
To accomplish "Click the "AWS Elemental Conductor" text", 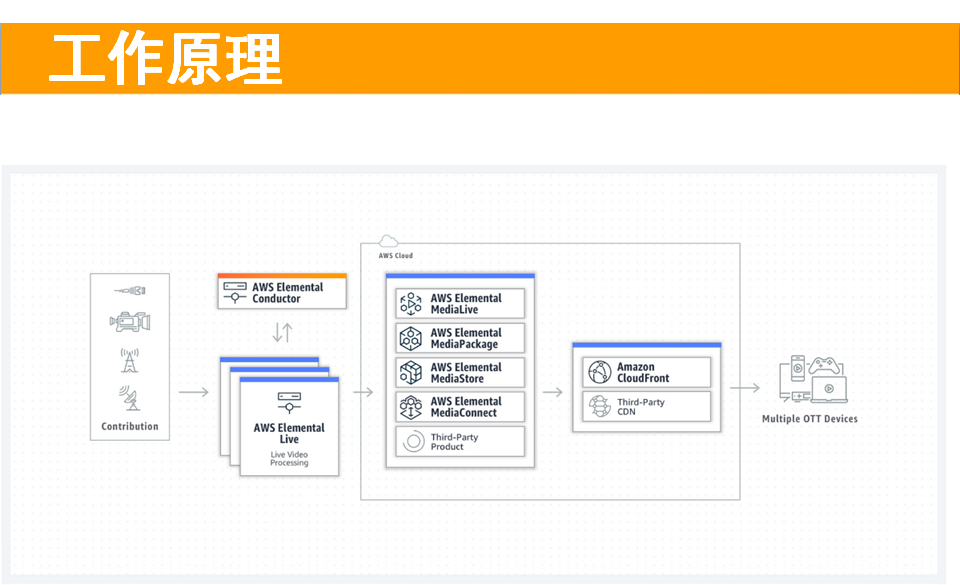I will (288, 293).
